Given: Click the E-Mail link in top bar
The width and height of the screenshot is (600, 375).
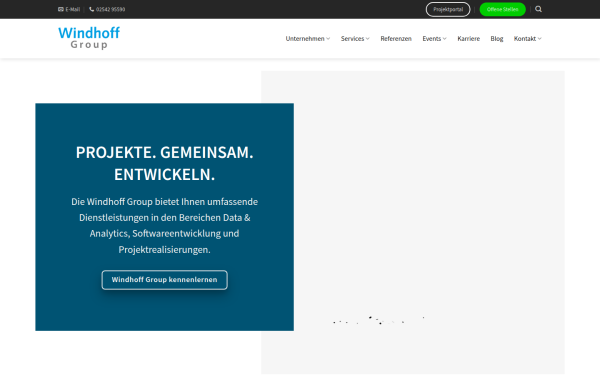Looking at the screenshot, I should [69, 9].
